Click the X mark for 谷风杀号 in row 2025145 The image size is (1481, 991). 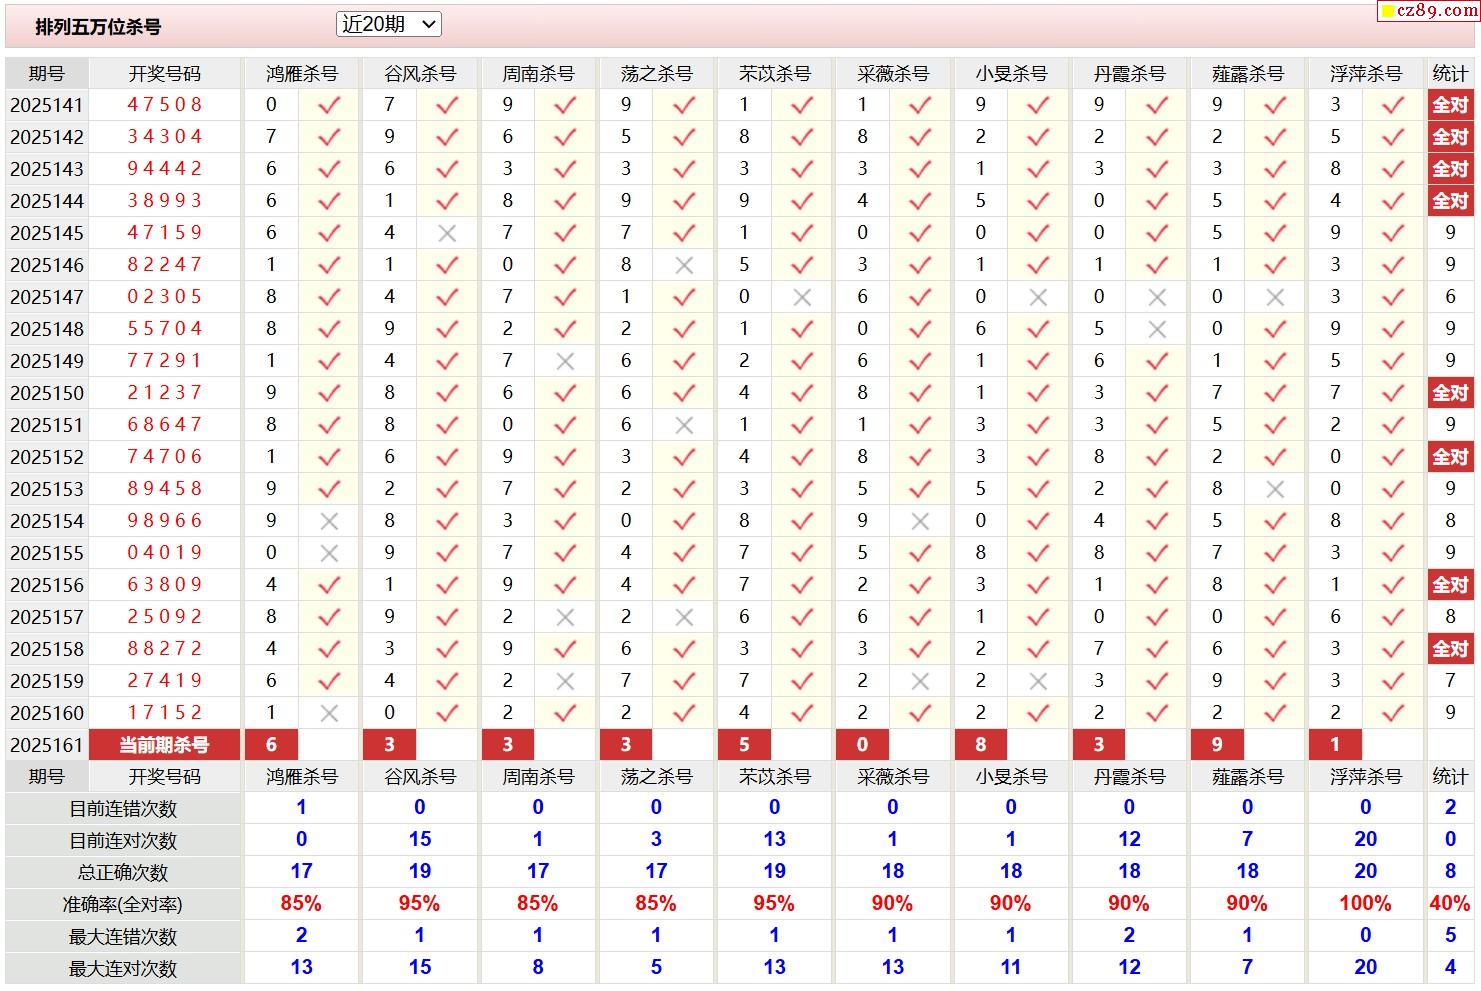click(447, 233)
